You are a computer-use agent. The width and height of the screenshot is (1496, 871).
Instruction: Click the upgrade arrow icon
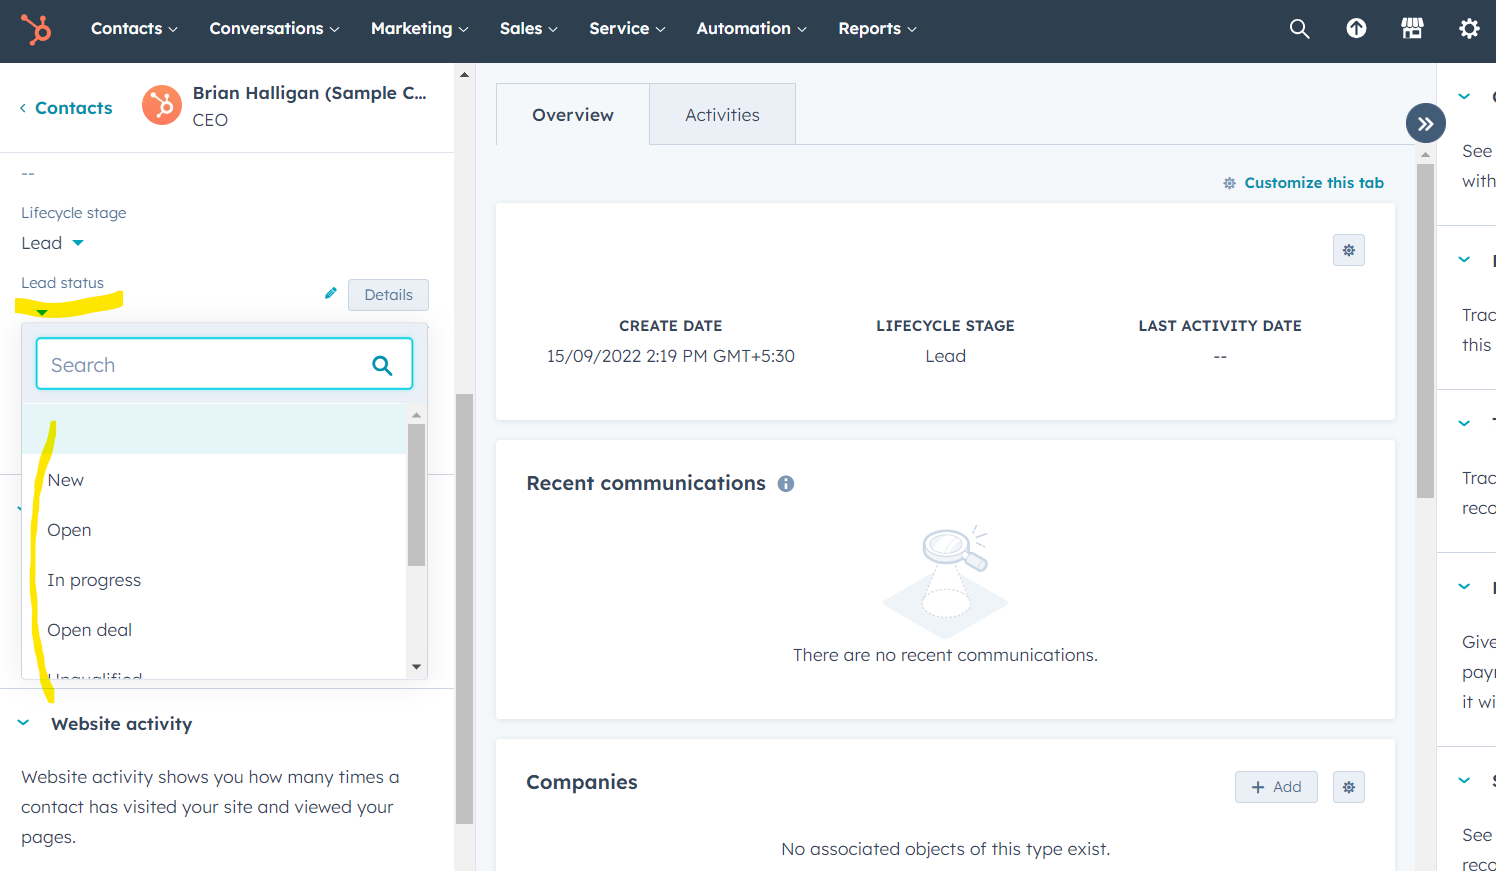click(1356, 29)
